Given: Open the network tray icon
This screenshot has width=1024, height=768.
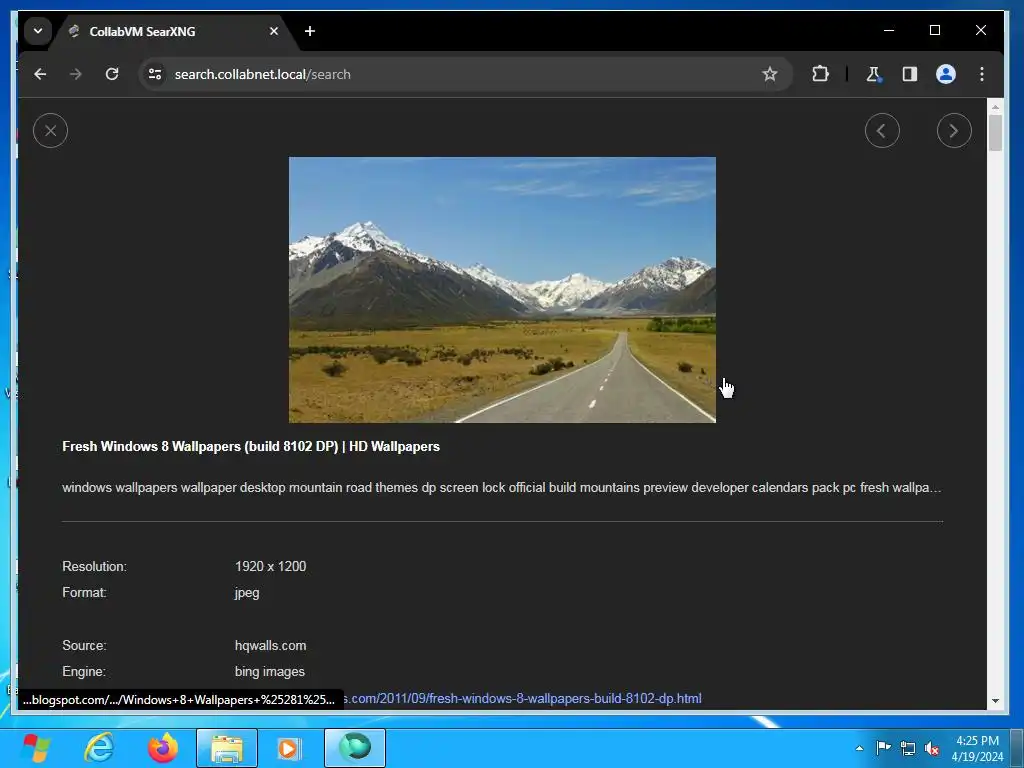Looking at the screenshot, I should [x=908, y=748].
